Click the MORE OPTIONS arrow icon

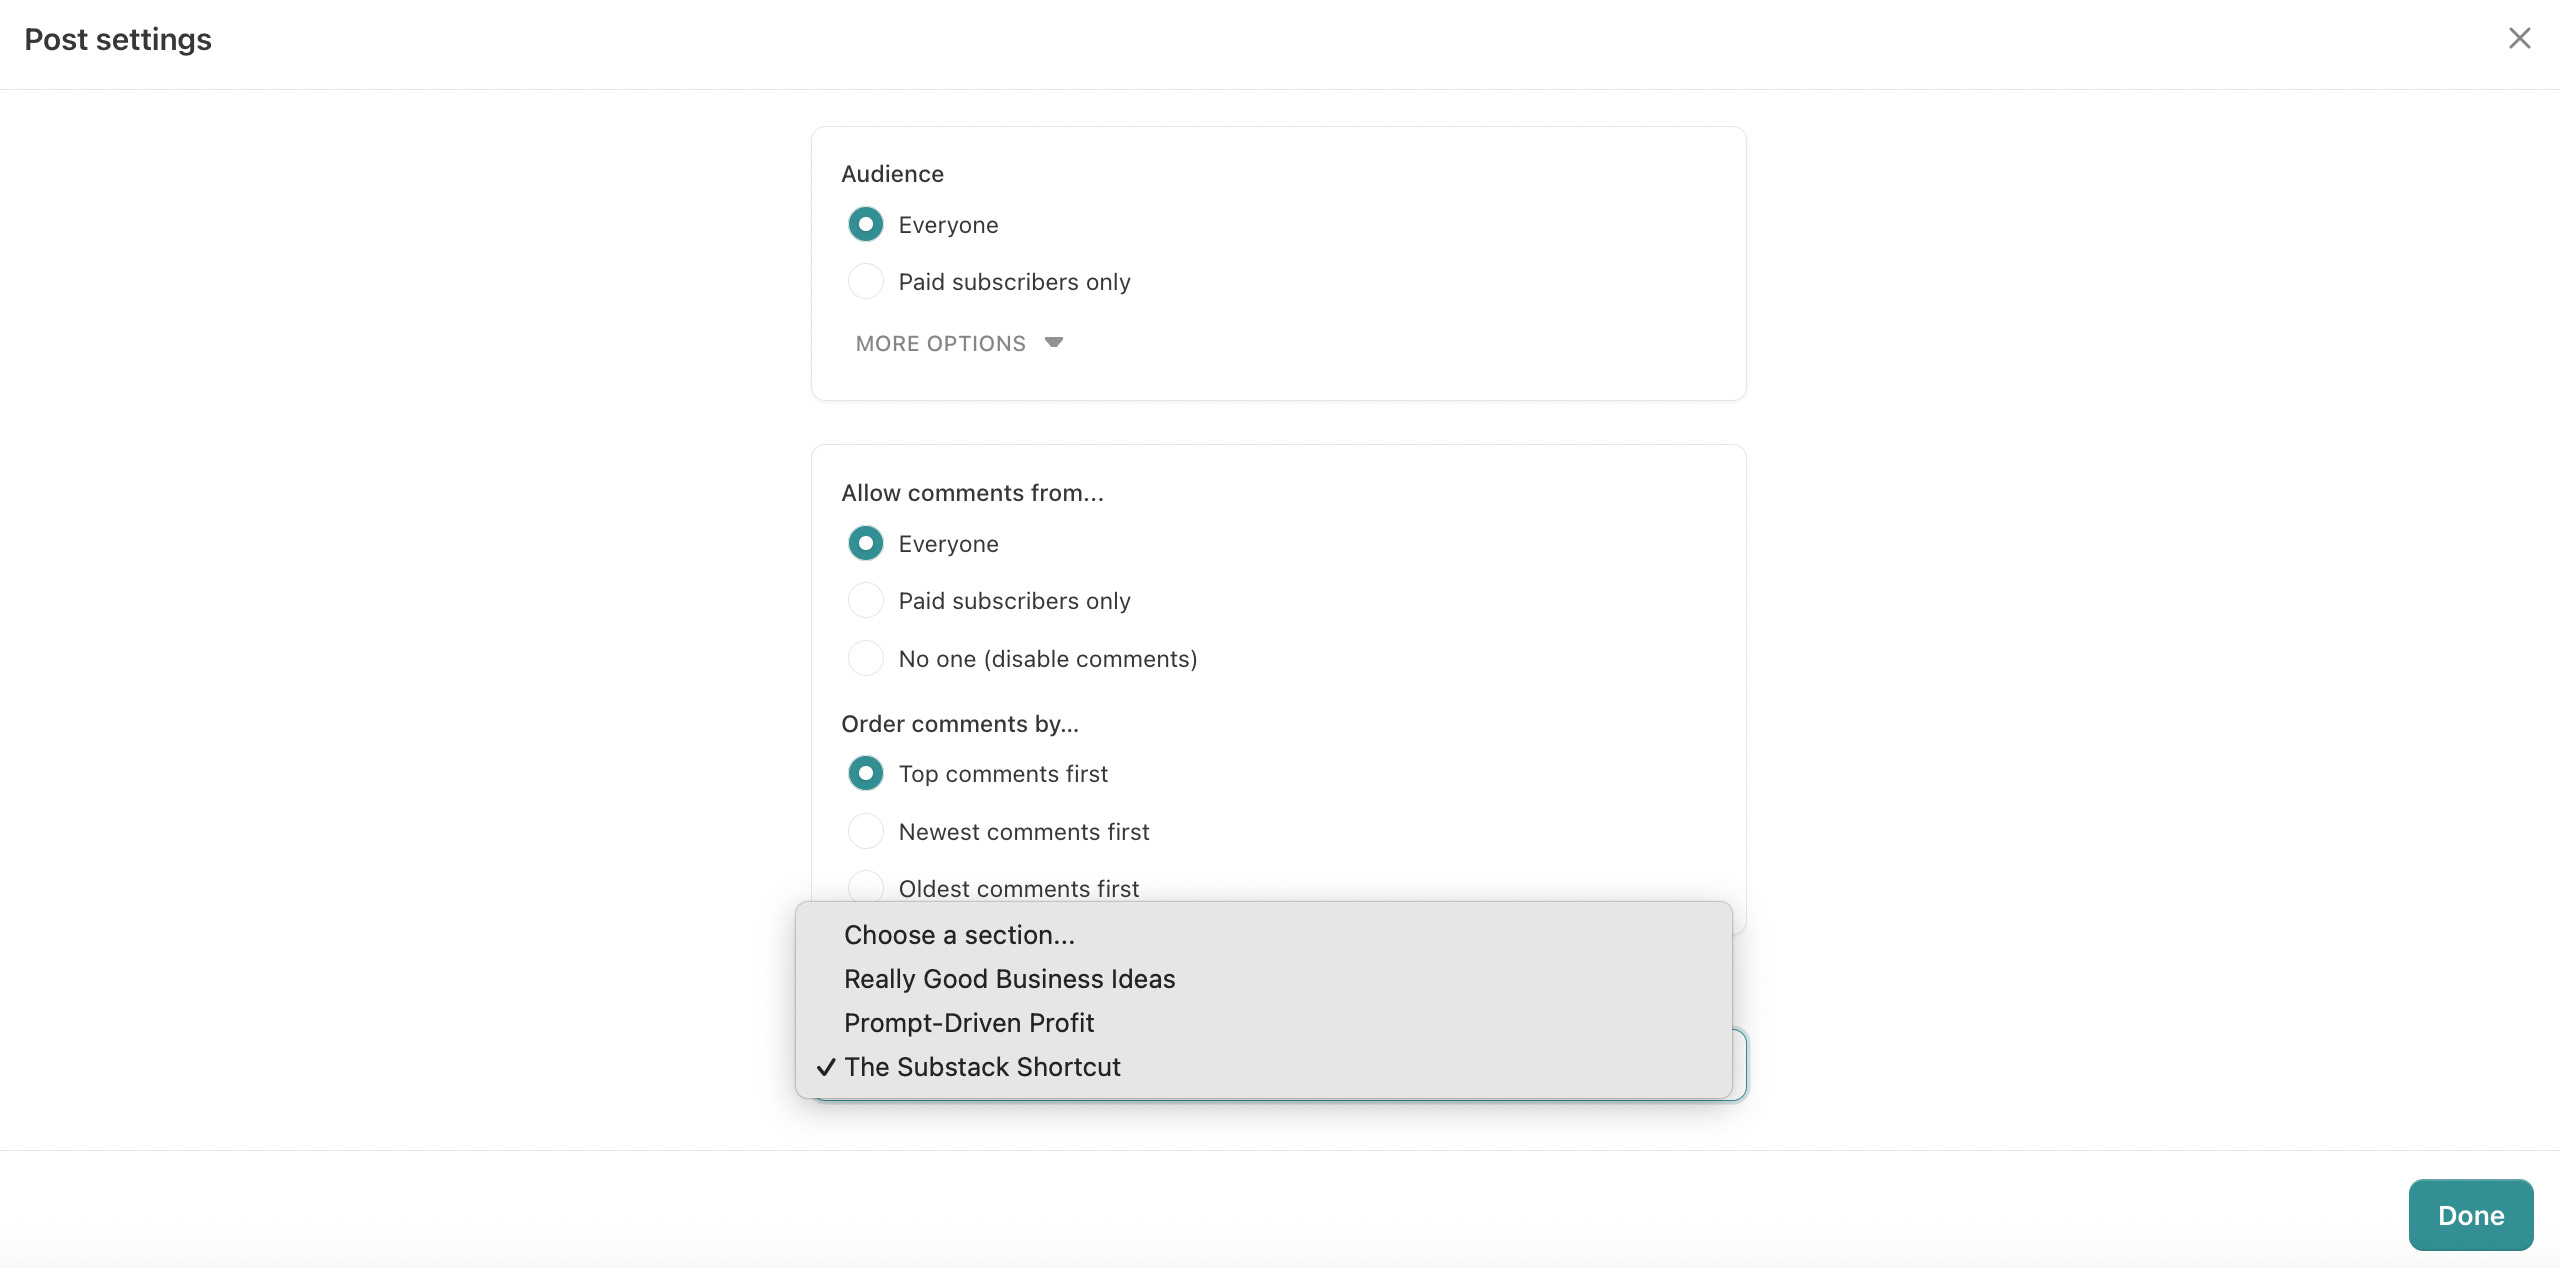click(1053, 342)
